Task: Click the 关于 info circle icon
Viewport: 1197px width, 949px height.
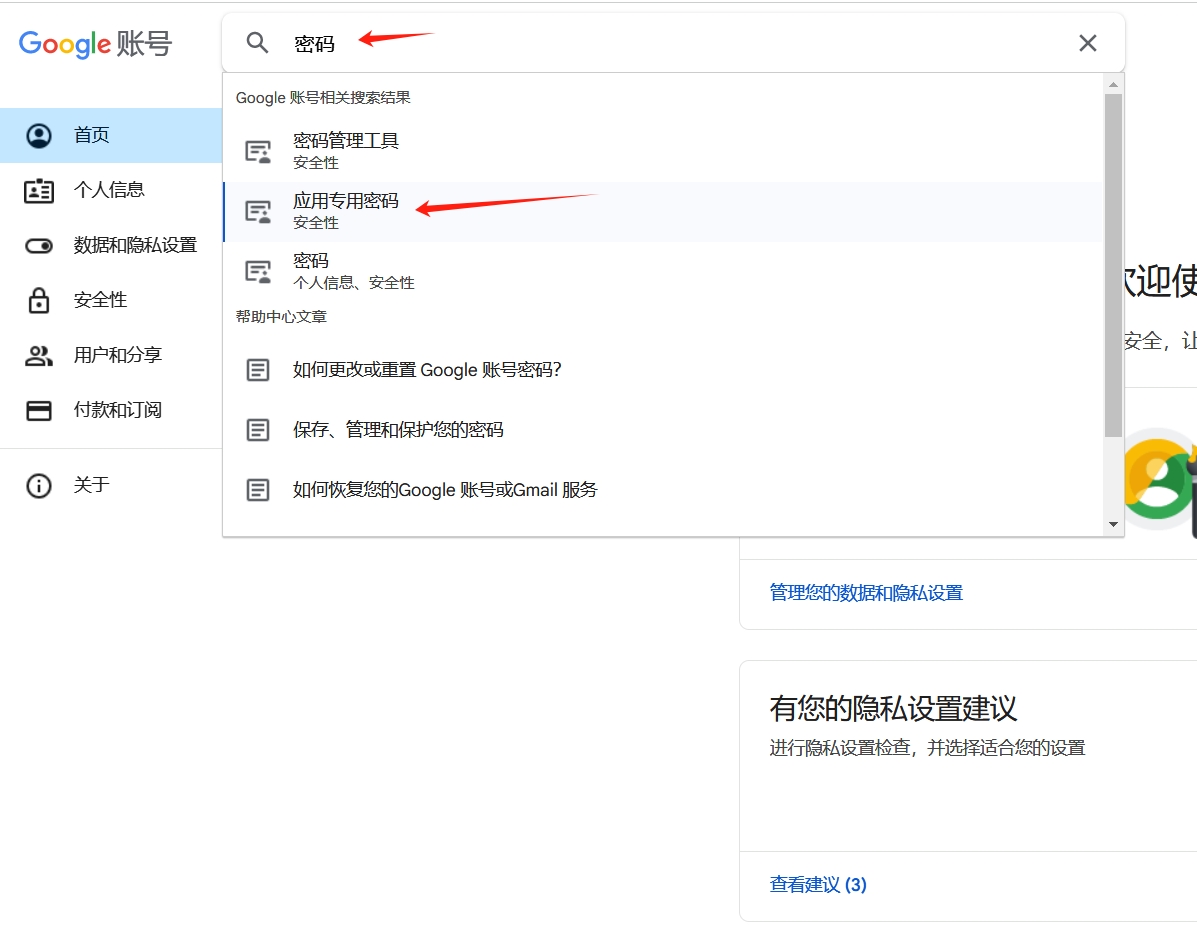Action: (x=39, y=486)
